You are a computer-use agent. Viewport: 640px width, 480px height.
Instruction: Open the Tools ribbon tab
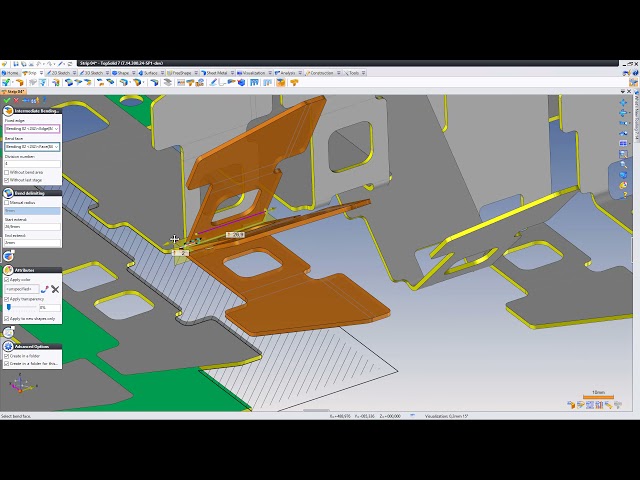tap(353, 73)
